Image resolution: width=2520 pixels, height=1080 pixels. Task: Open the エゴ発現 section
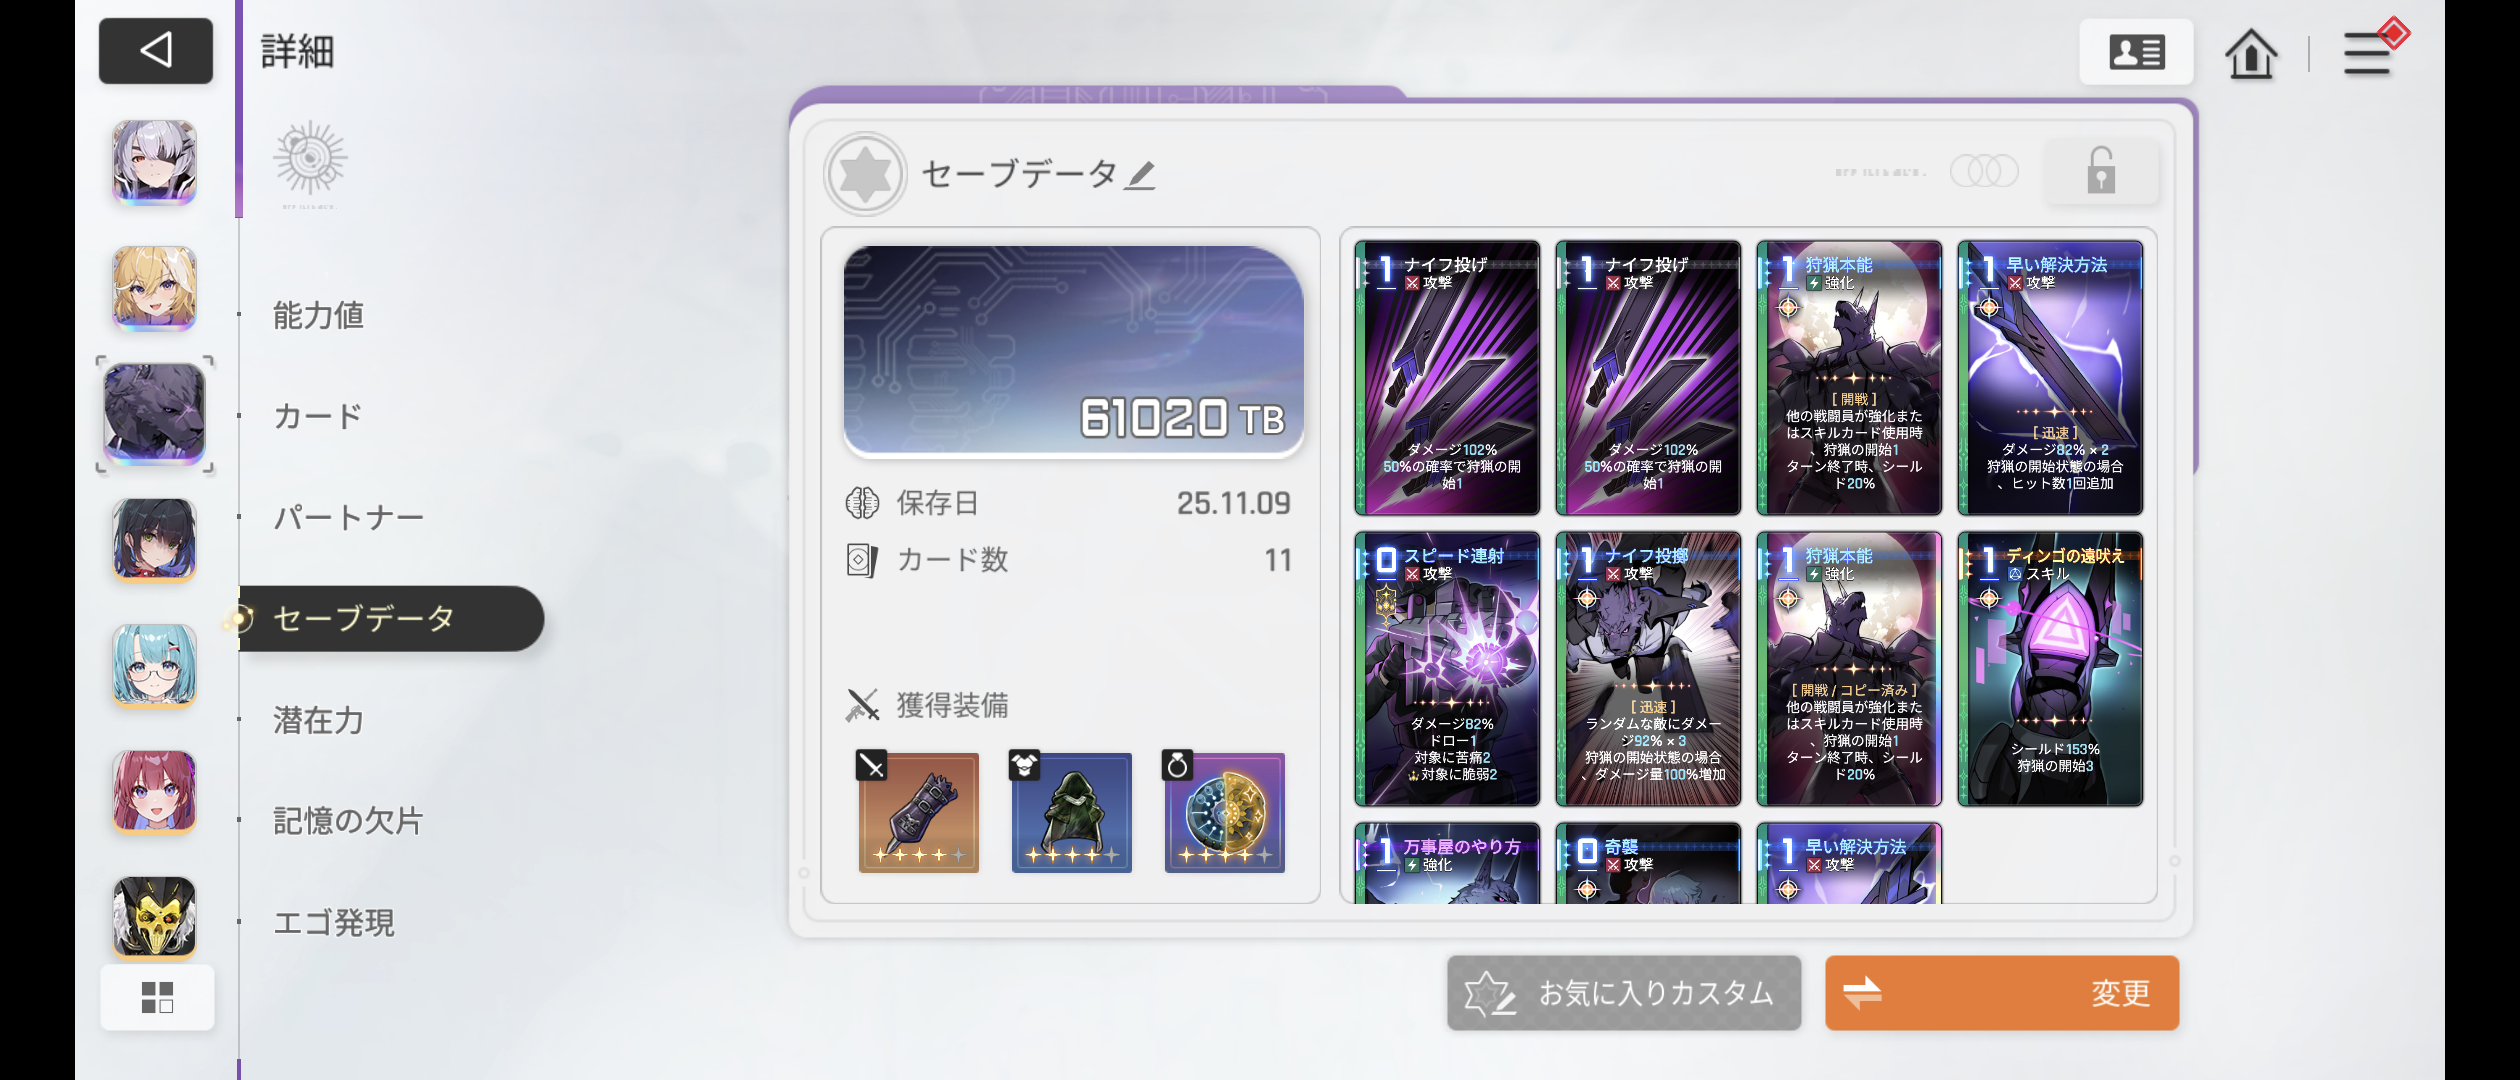click(334, 922)
